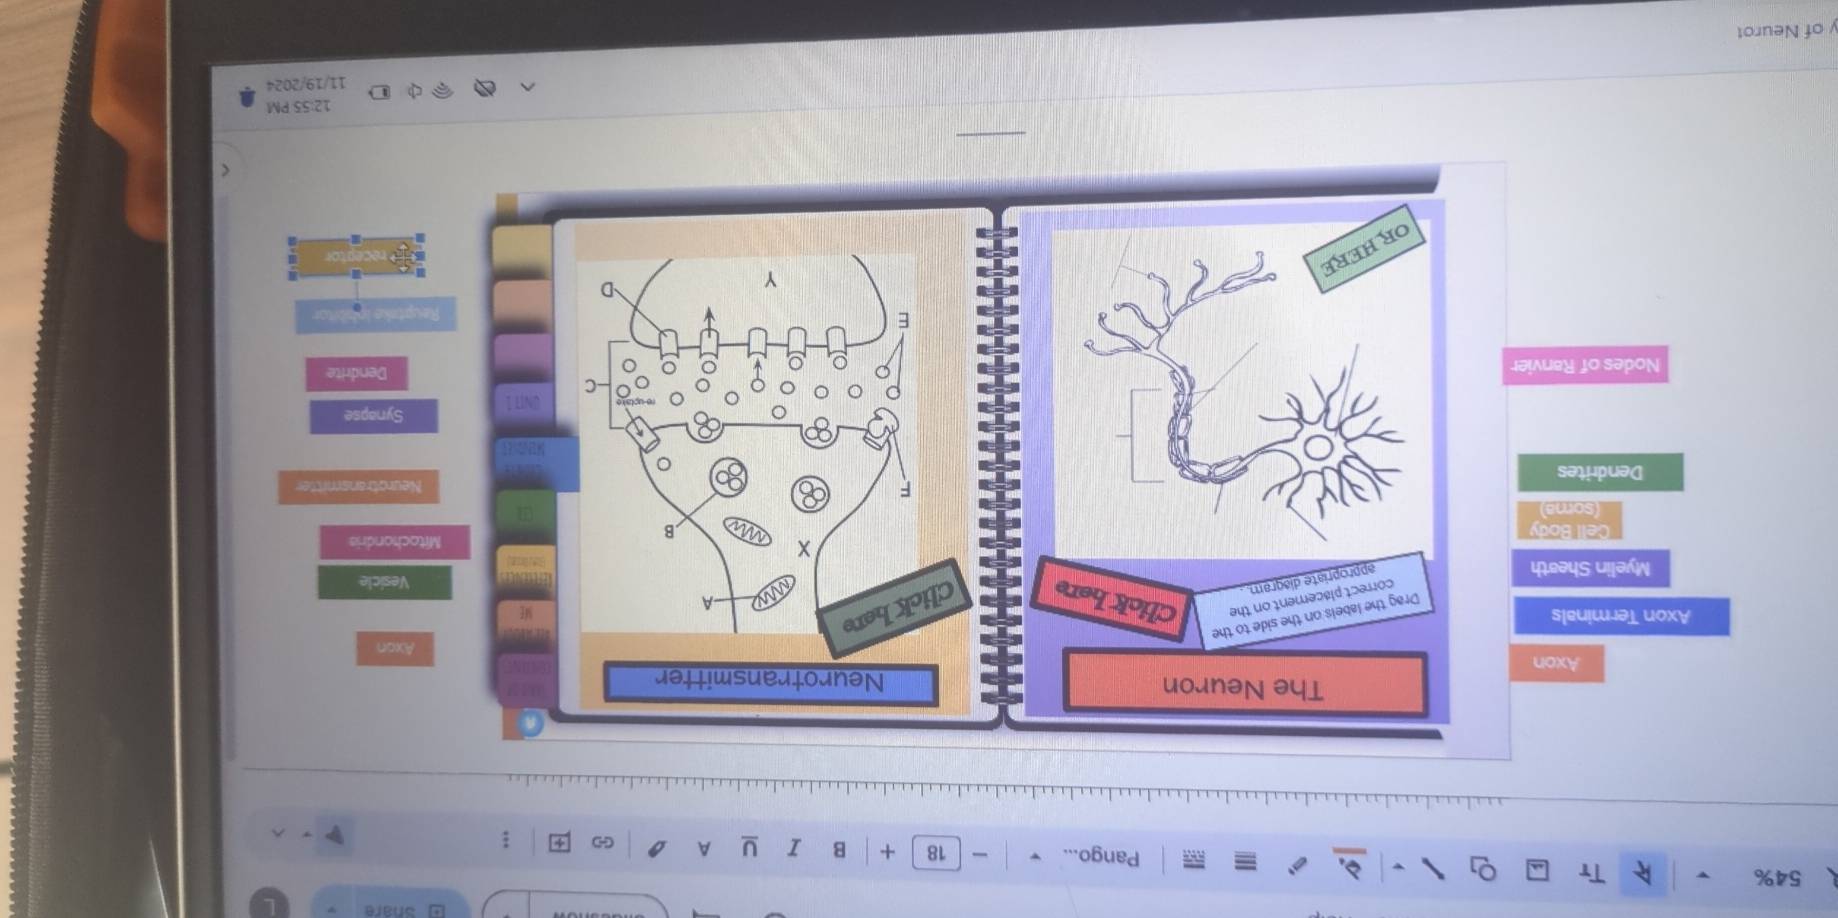Select the line tool
The height and width of the screenshot is (918, 1838).
click(1433, 867)
